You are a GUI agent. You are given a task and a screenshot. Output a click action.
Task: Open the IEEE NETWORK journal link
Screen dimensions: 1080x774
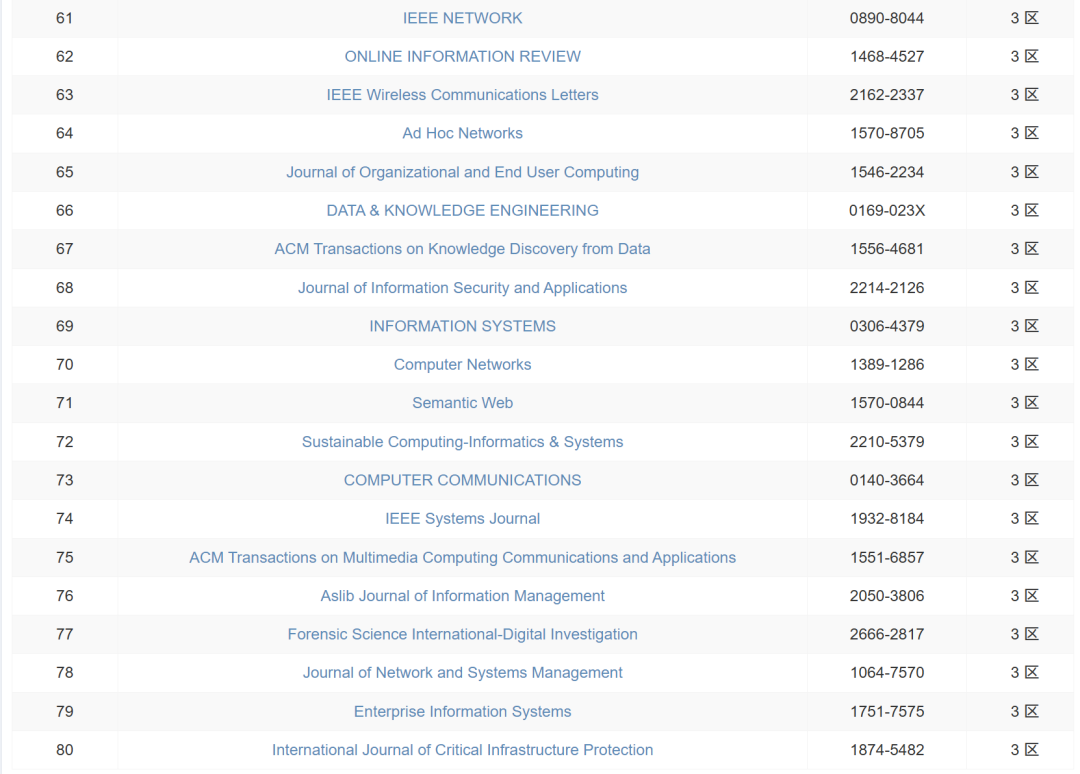pyautogui.click(x=462, y=19)
